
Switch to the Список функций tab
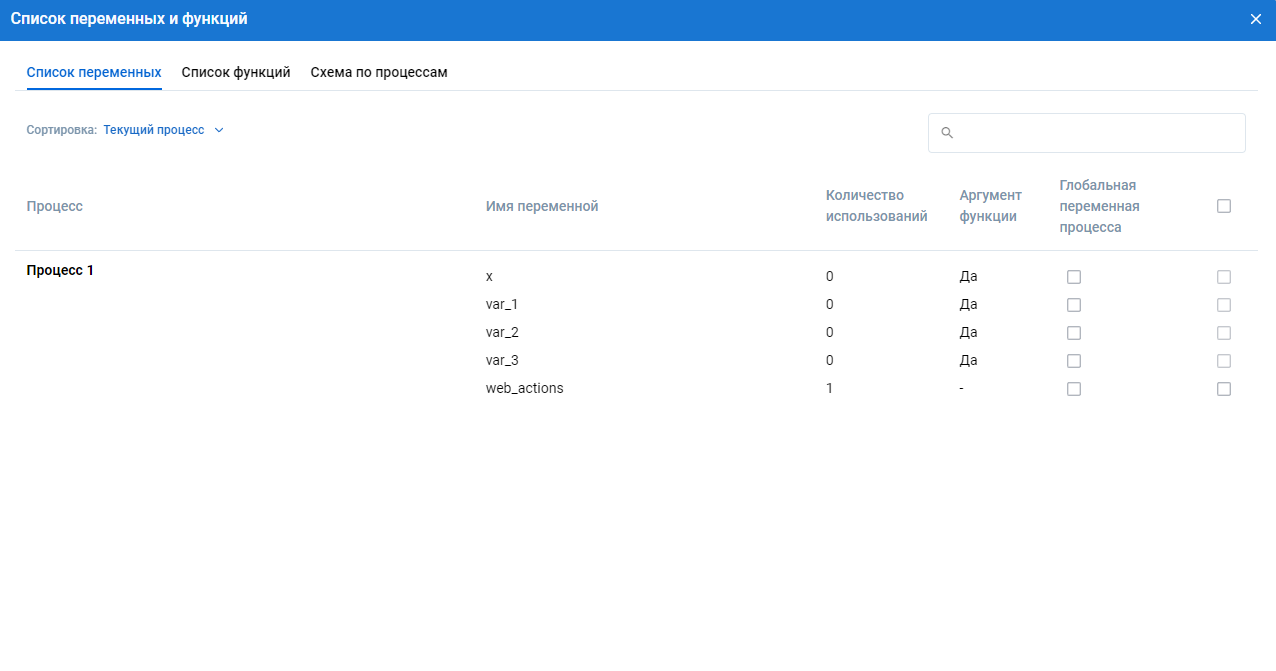coord(236,73)
